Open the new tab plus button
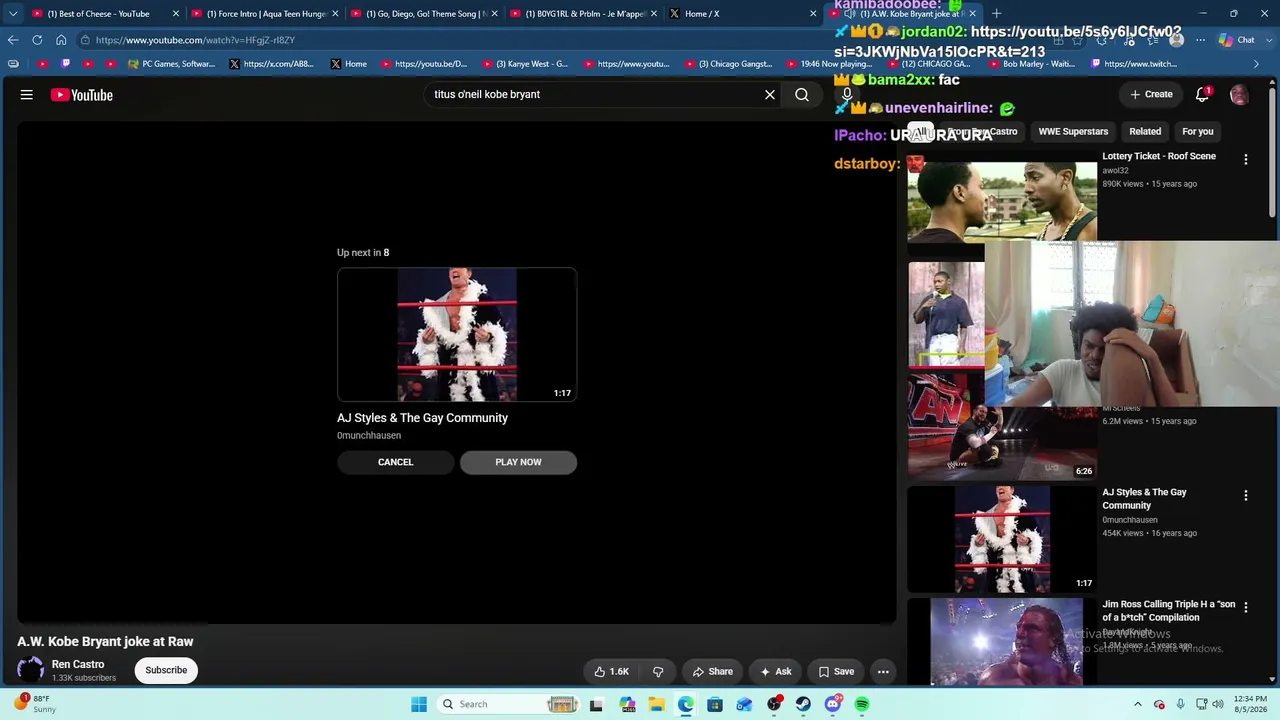Image resolution: width=1280 pixels, height=720 pixels. [x=996, y=14]
